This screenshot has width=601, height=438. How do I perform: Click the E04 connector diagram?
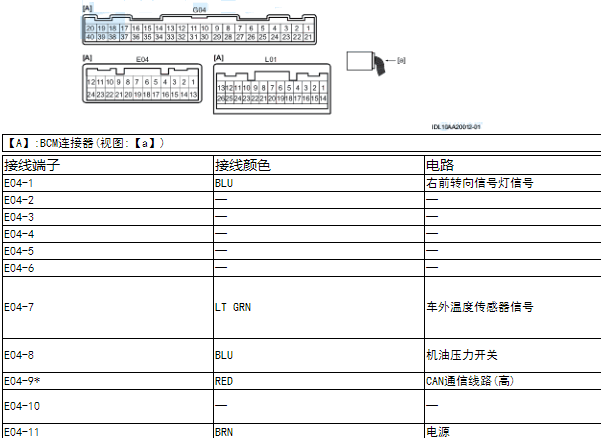142,83
